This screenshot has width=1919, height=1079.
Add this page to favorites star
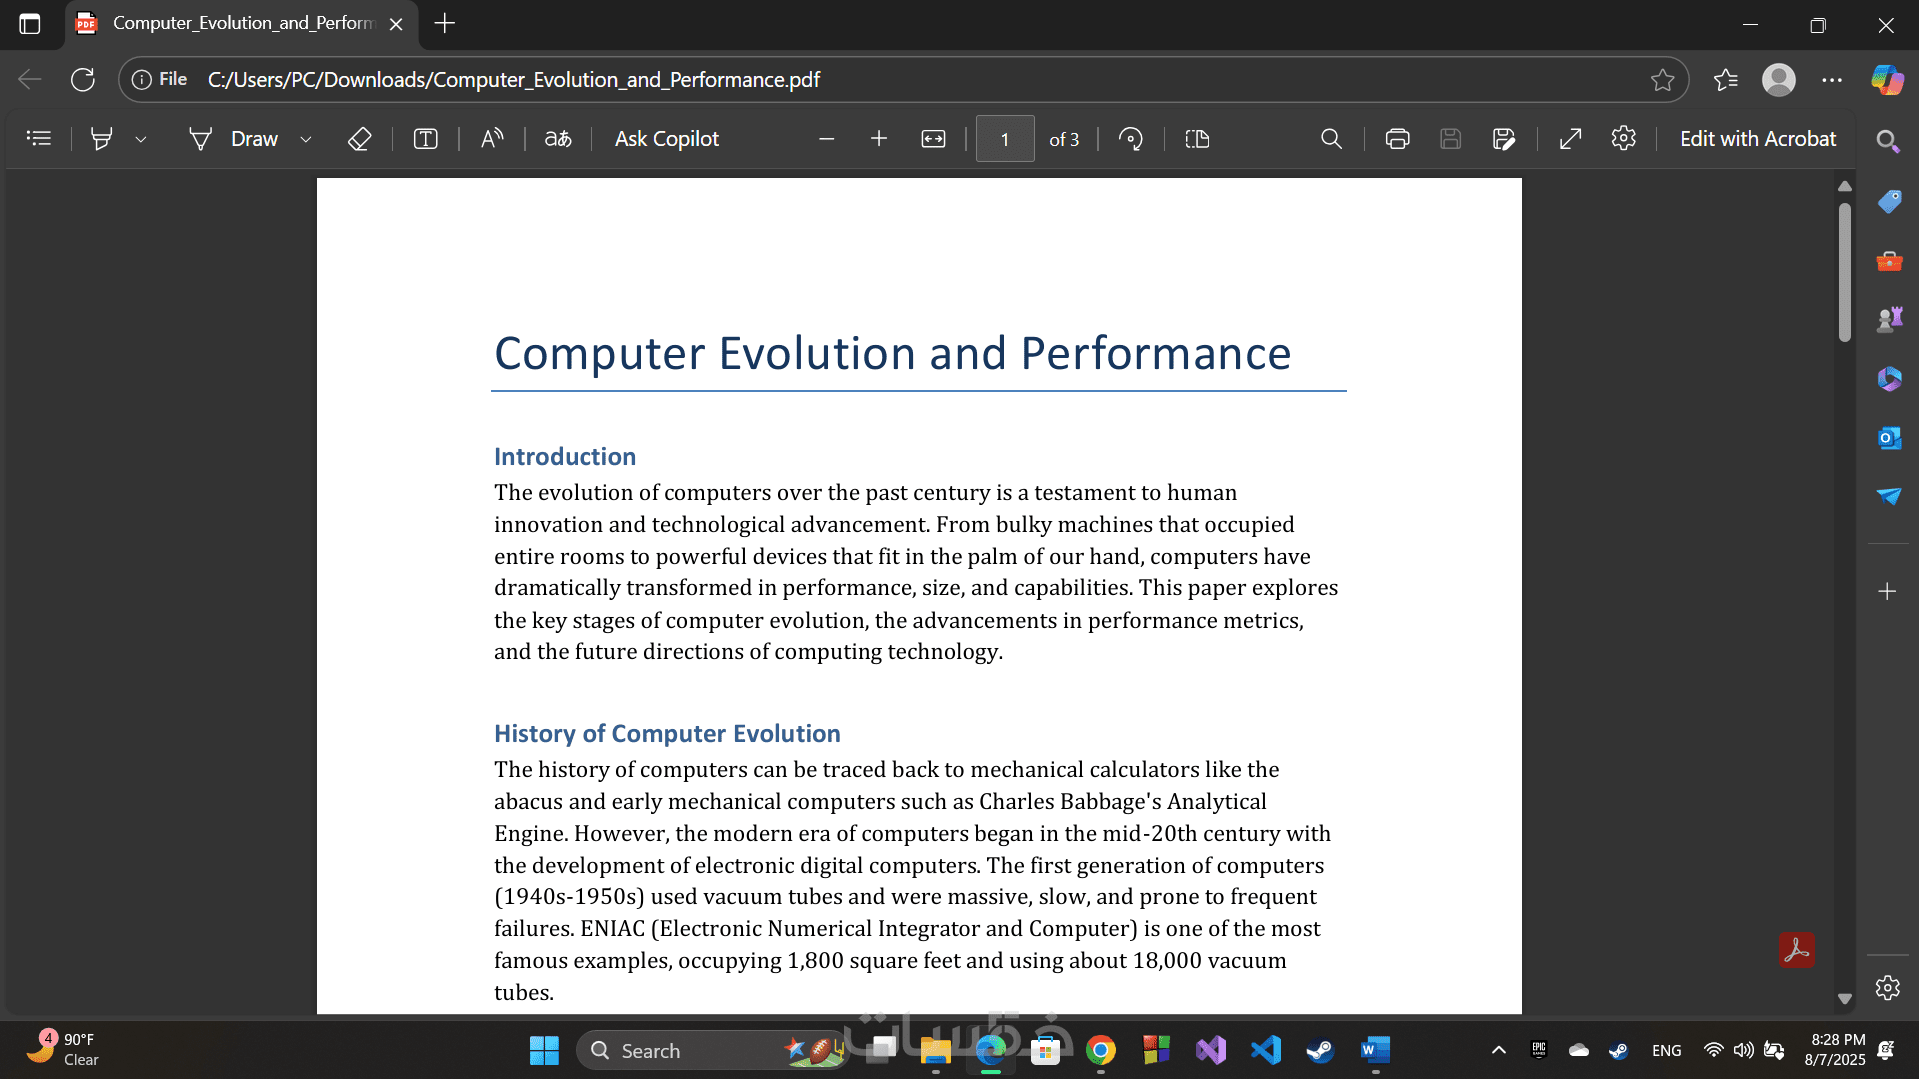1662,80
